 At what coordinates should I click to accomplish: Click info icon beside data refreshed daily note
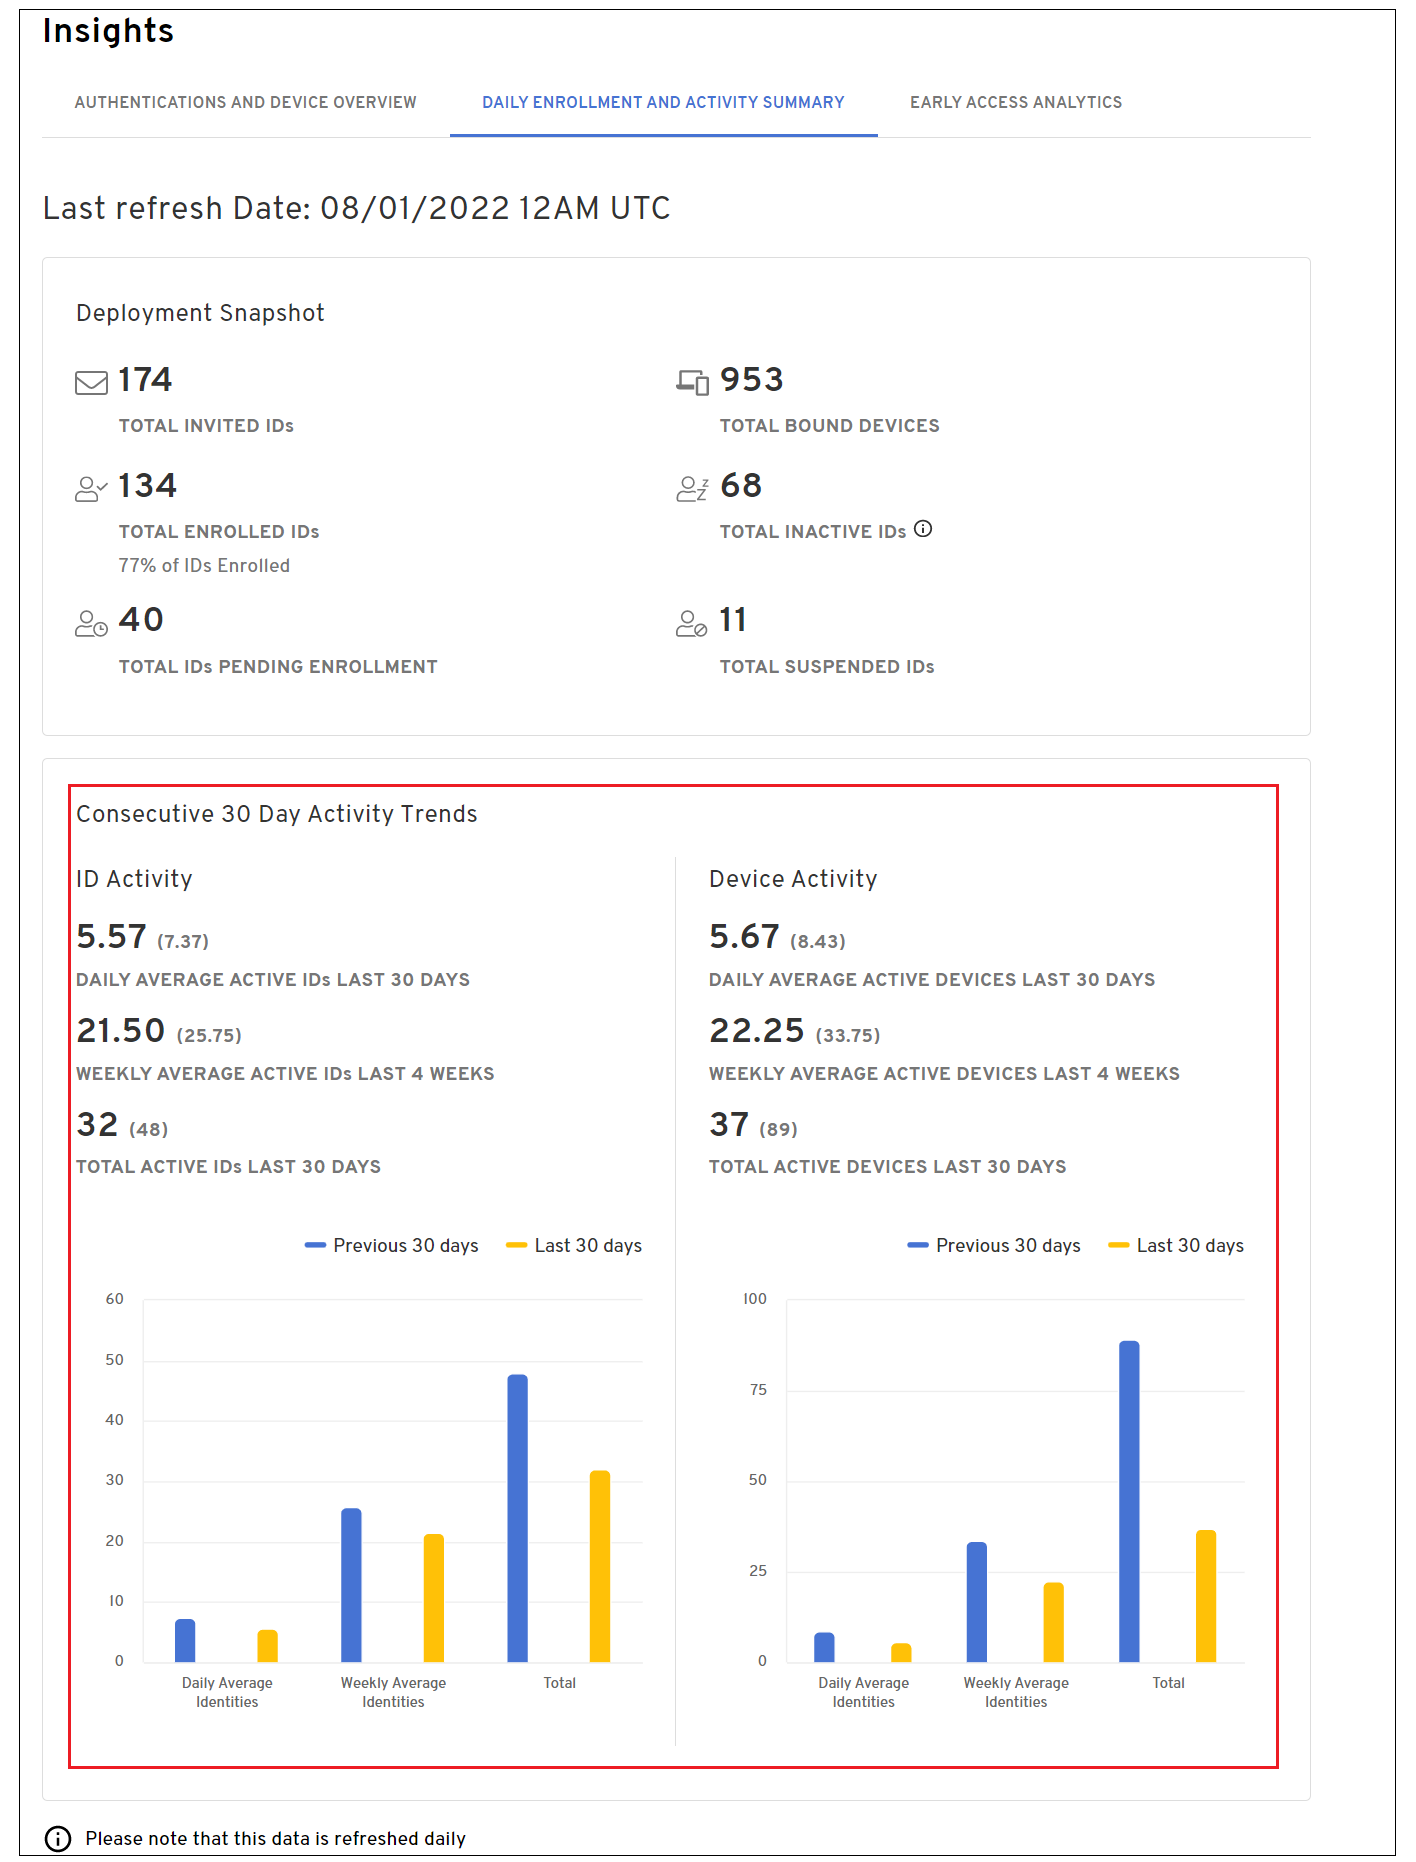[58, 1839]
